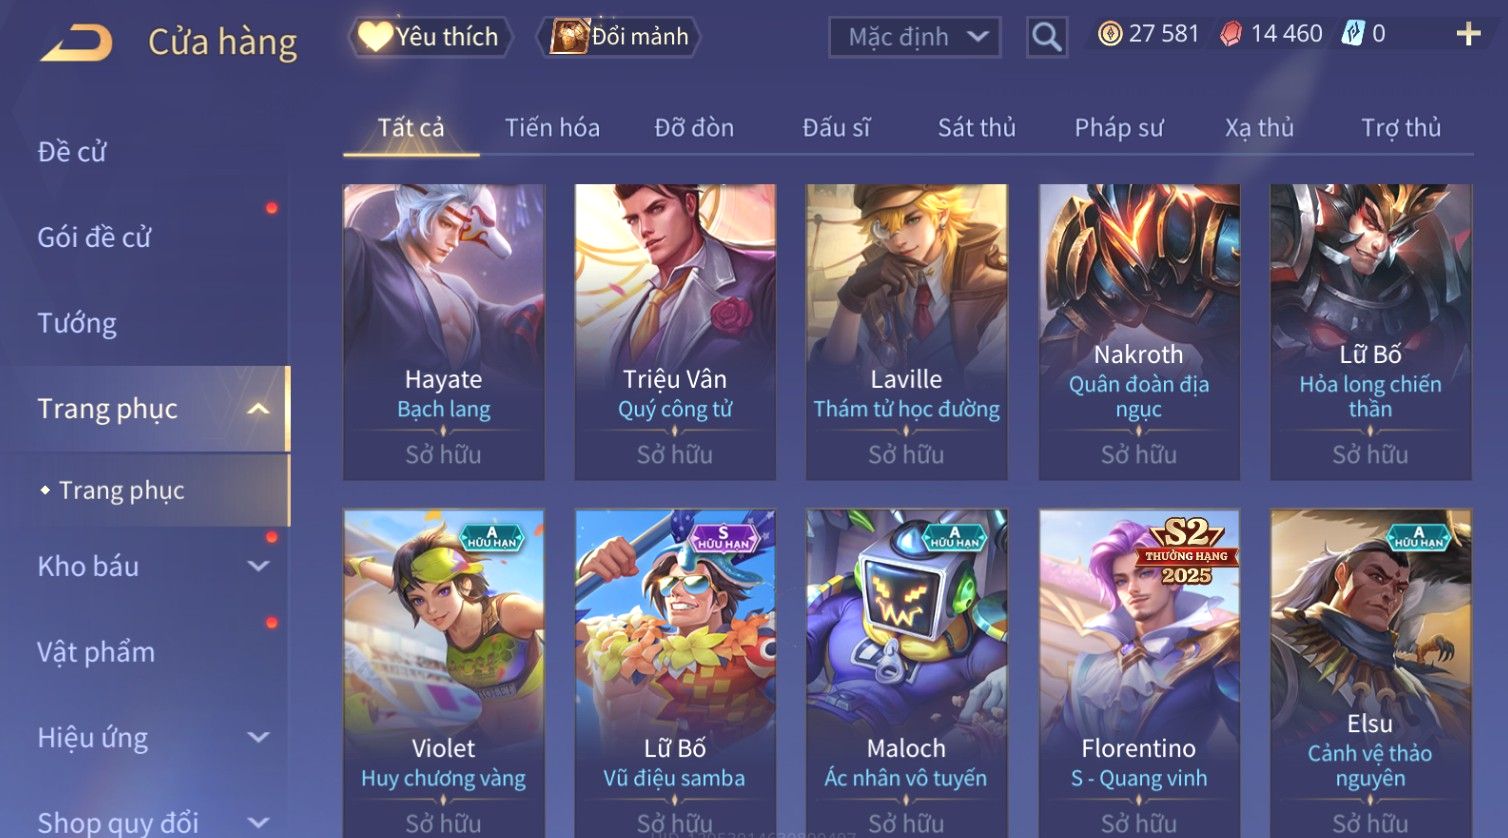Viewport: 1508px width, 838px height.
Task: Tap the back arrow icon
Action: 75,43
